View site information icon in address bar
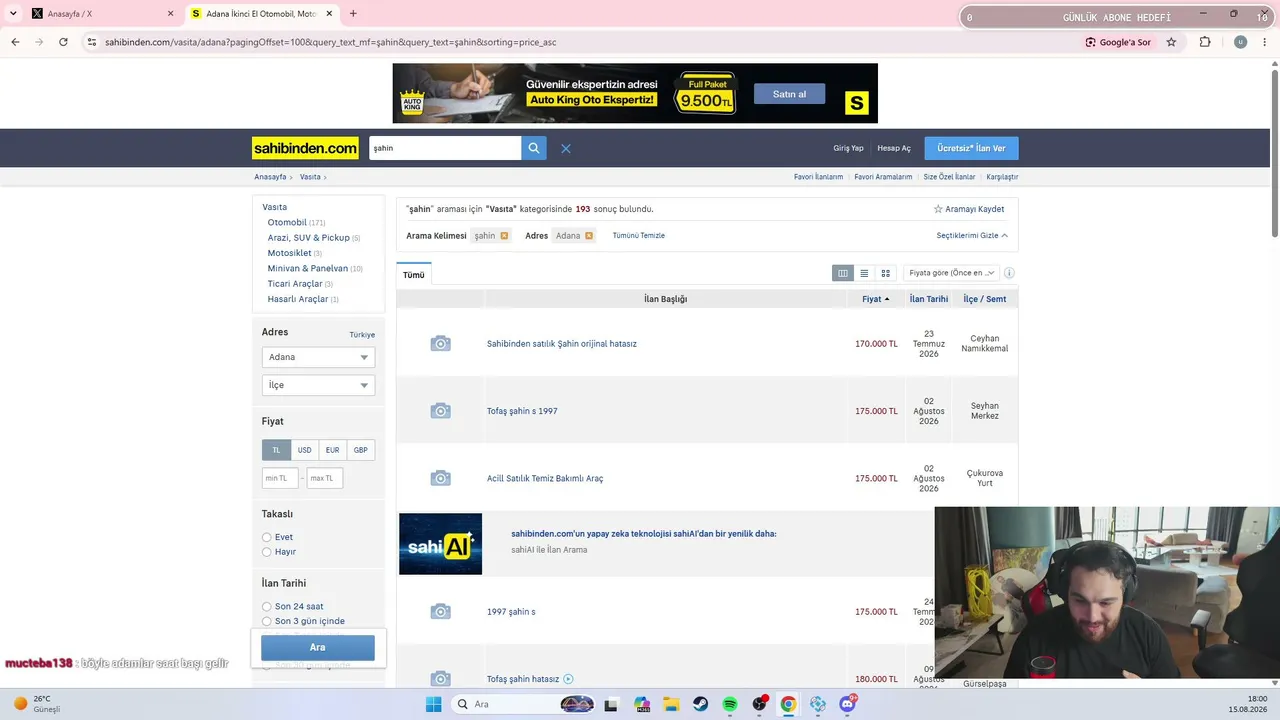The height and width of the screenshot is (720, 1280). coord(92,42)
